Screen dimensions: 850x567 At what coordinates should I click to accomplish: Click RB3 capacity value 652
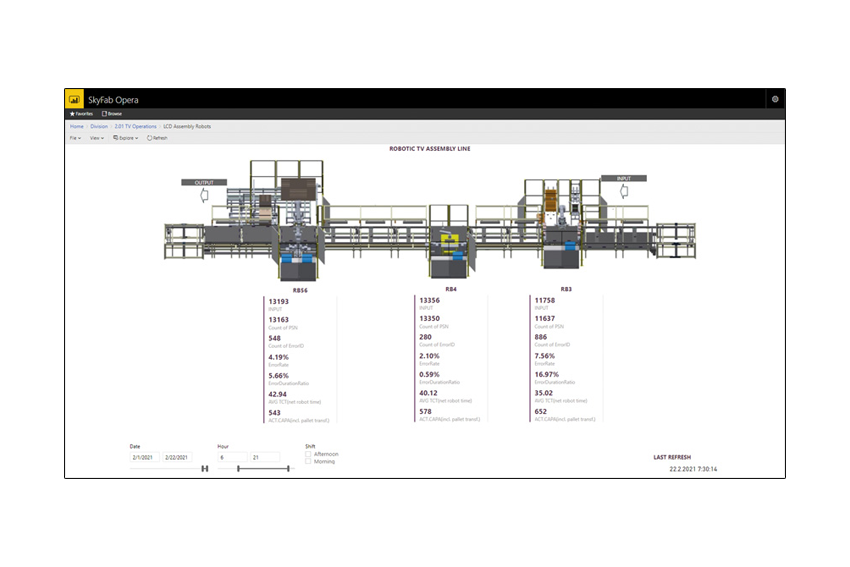[x=541, y=412]
